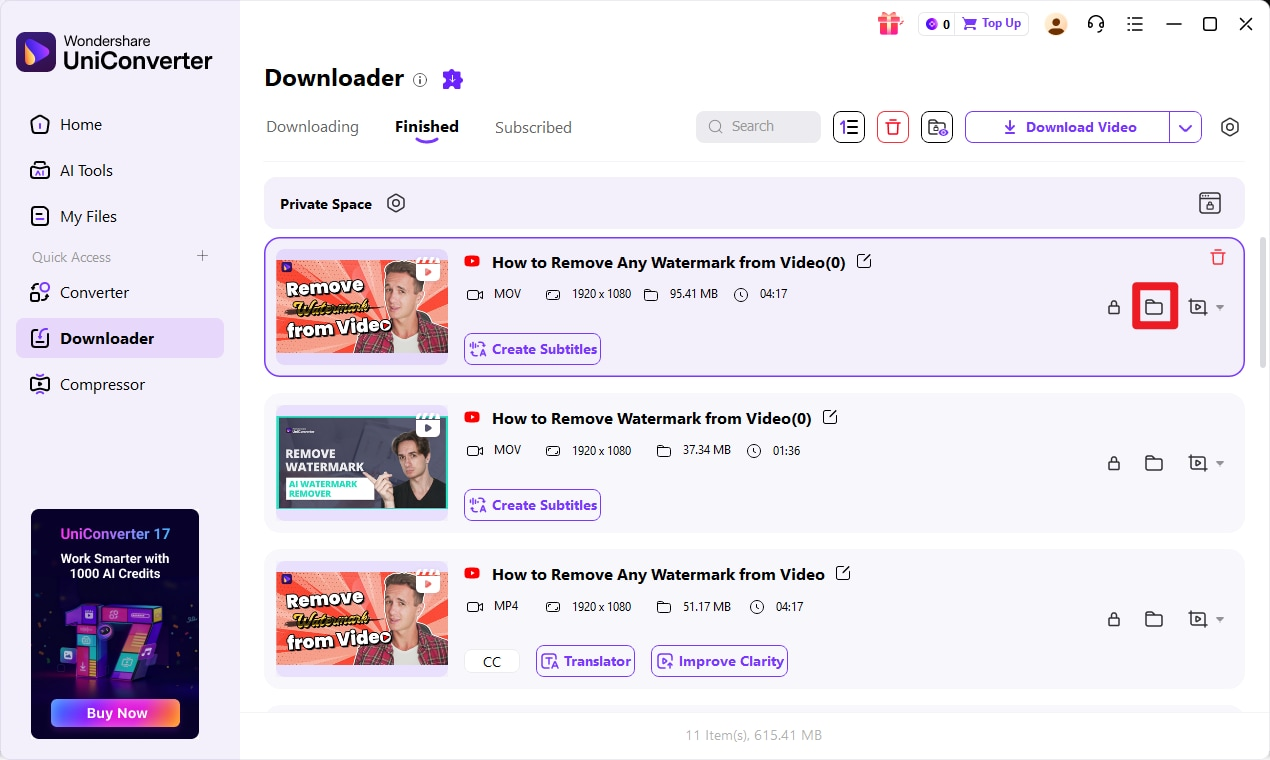1270x760 pixels.
Task: Click convert icon on 37.34 MB video row
Action: (1197, 463)
